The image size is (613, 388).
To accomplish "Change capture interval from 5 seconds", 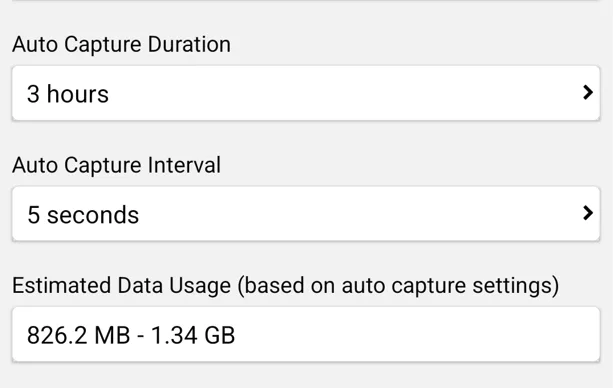I will pos(306,214).
